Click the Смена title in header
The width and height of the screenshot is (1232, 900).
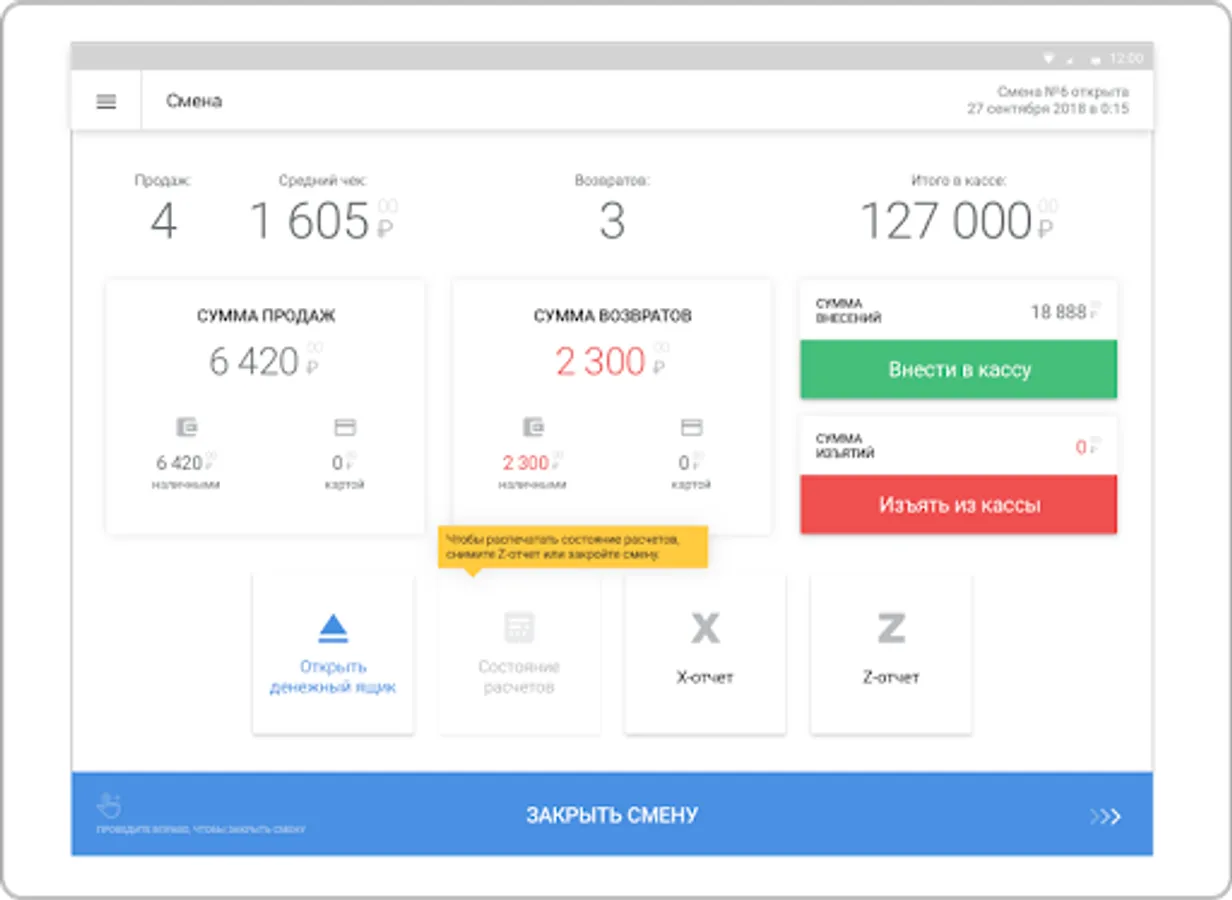pyautogui.click(x=194, y=101)
